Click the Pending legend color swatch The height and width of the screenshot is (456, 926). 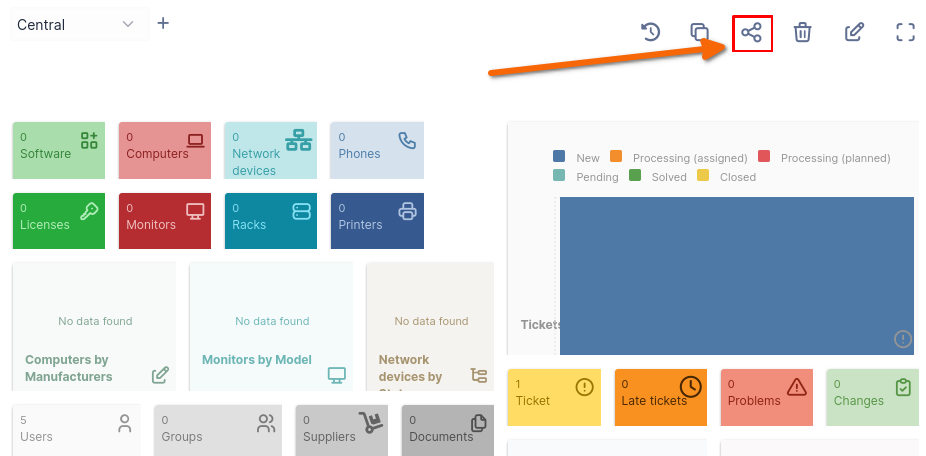[x=559, y=176]
